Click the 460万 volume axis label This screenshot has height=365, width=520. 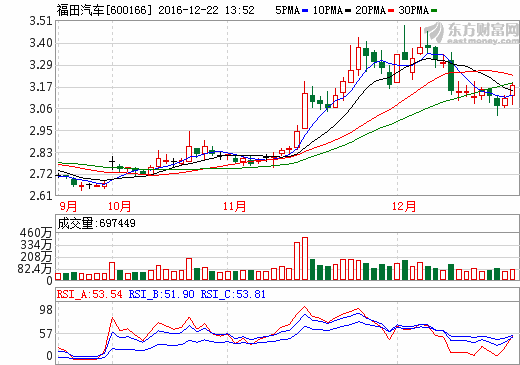coord(36,233)
